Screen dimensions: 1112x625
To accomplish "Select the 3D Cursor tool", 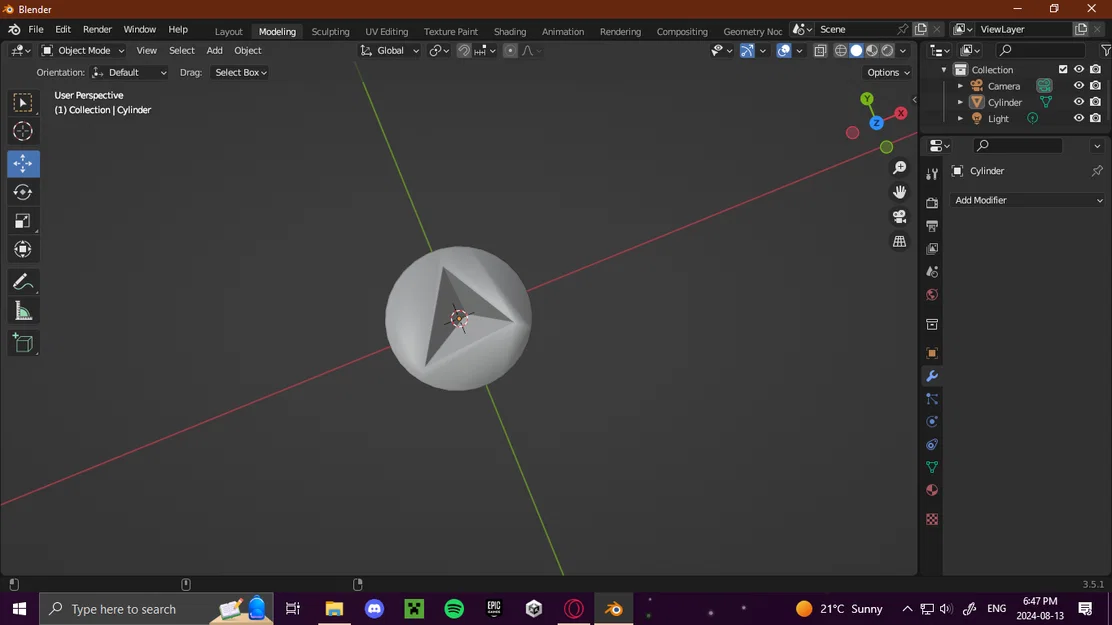I will (x=23, y=131).
